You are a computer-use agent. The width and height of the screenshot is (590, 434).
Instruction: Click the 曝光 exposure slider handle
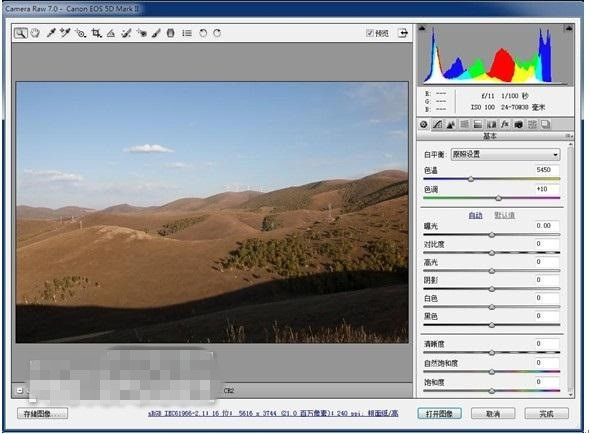coord(492,235)
